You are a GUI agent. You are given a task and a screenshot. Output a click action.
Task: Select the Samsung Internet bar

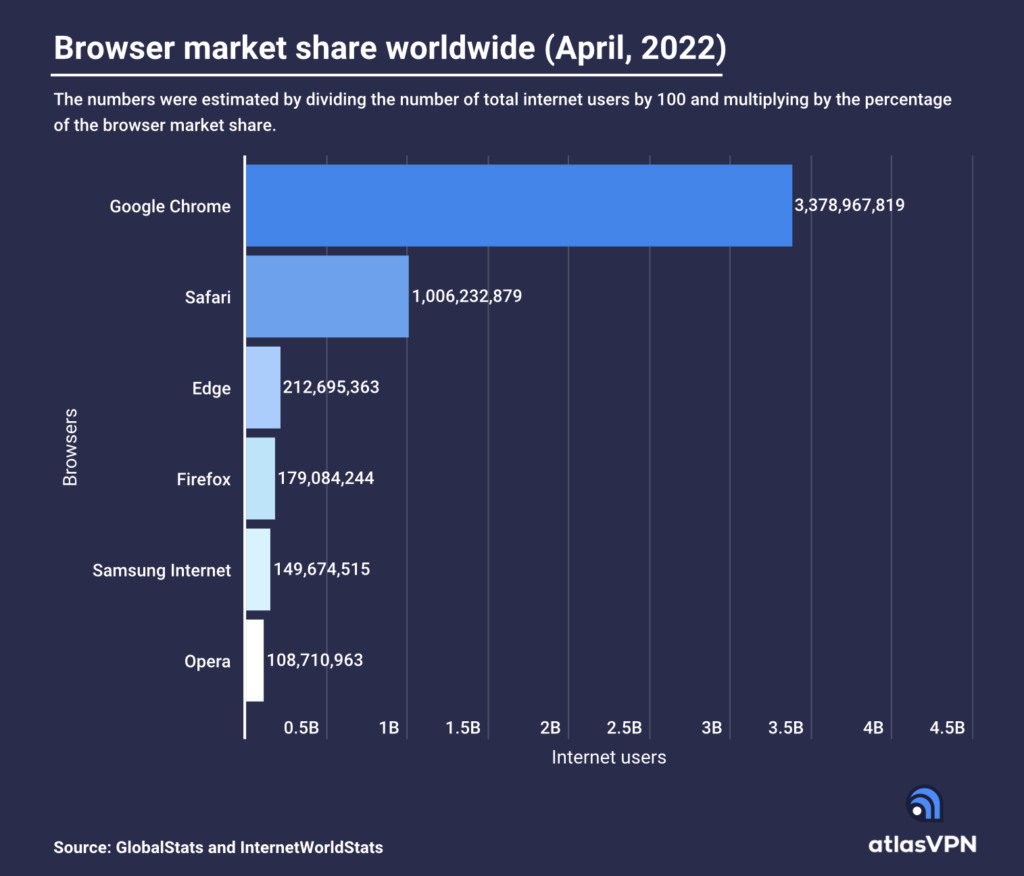258,569
